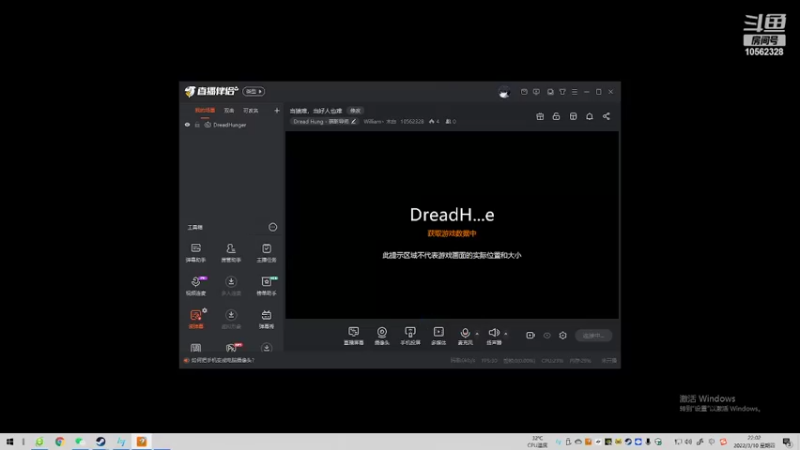Viewport: 800px width, 450px height.
Task: Open the first tool in bottom toolbox row
Action: pyautogui.click(x=196, y=348)
